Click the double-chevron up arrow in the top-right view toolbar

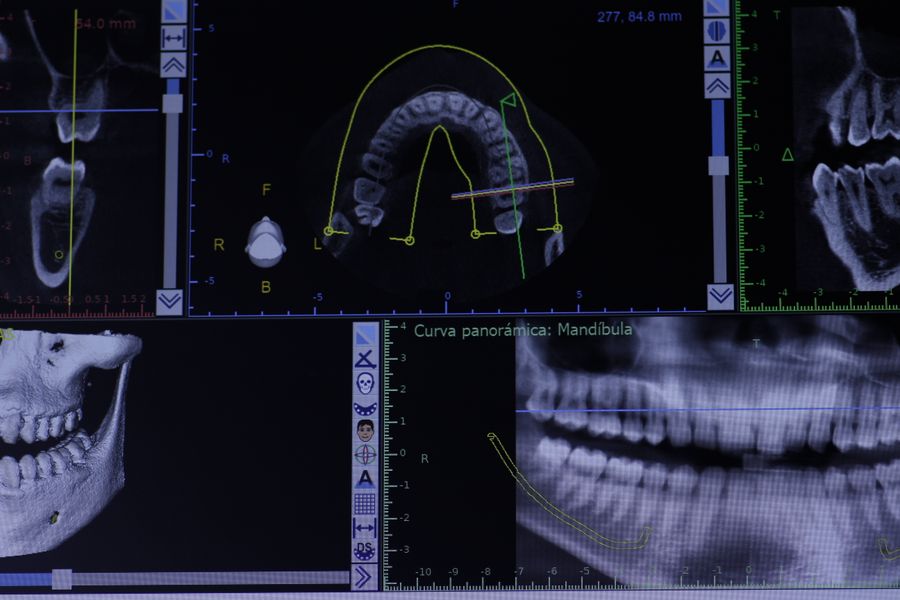pyautogui.click(x=717, y=86)
